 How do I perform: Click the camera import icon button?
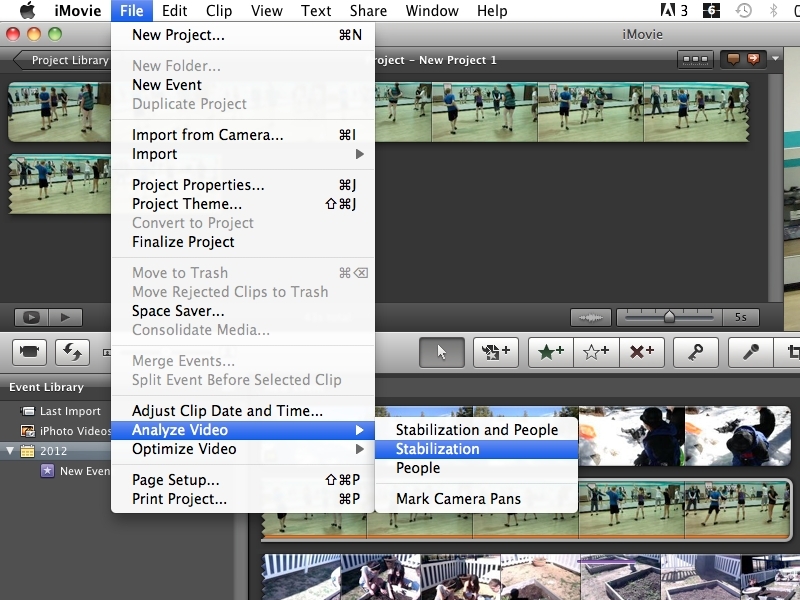click(30, 352)
